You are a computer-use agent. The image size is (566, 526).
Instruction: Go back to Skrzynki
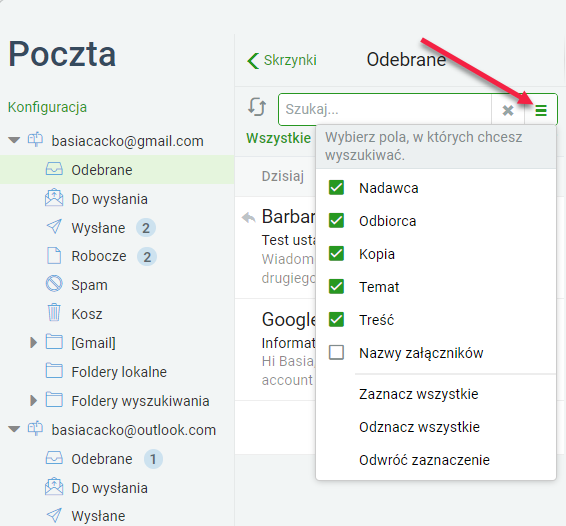(x=290, y=60)
